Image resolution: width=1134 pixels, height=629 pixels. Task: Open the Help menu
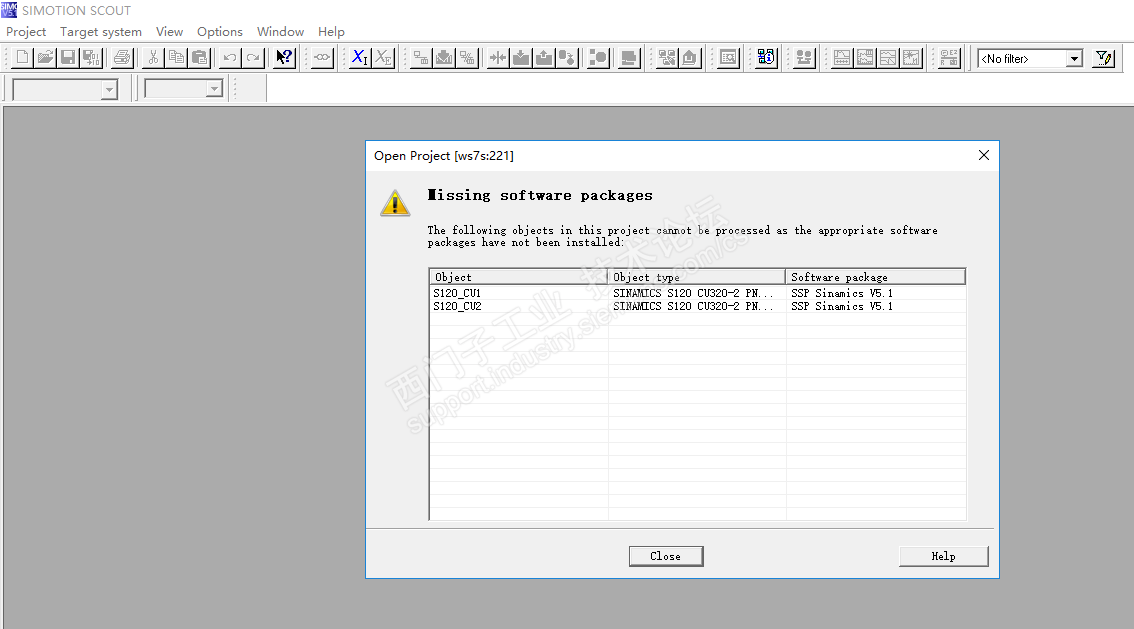click(x=331, y=32)
